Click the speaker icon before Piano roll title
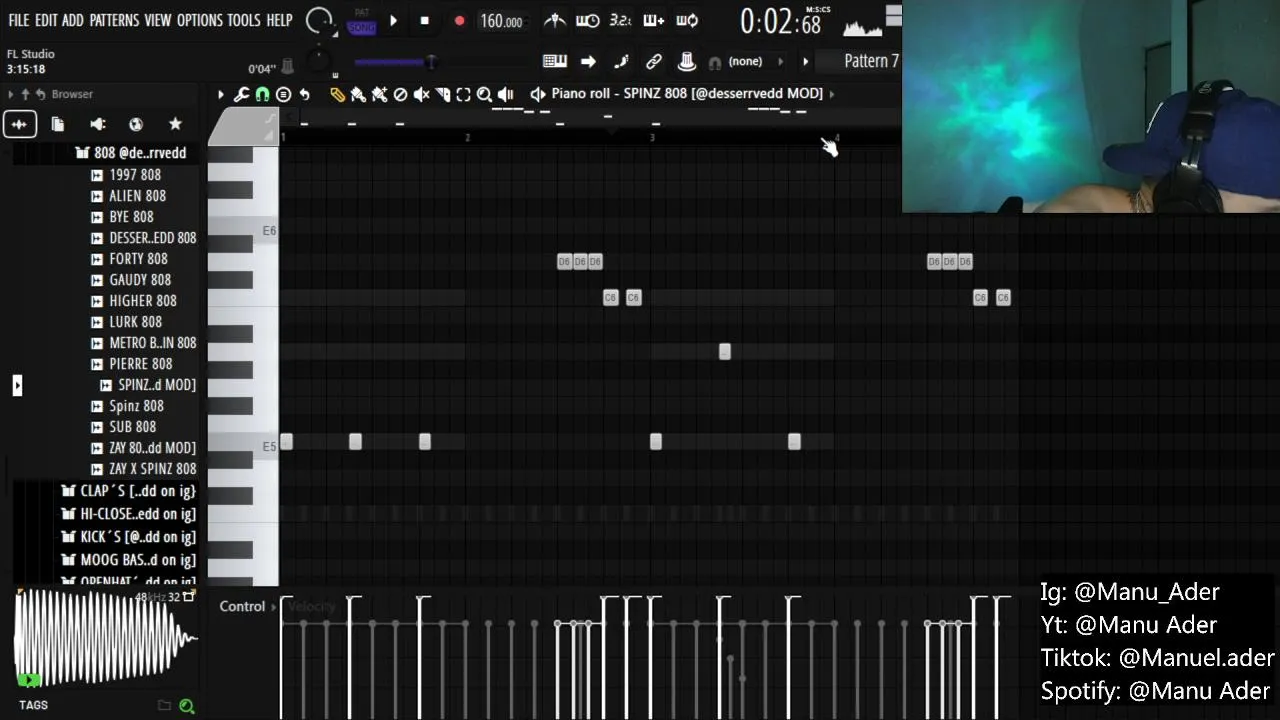Image resolution: width=1280 pixels, height=720 pixels. pyautogui.click(x=538, y=93)
